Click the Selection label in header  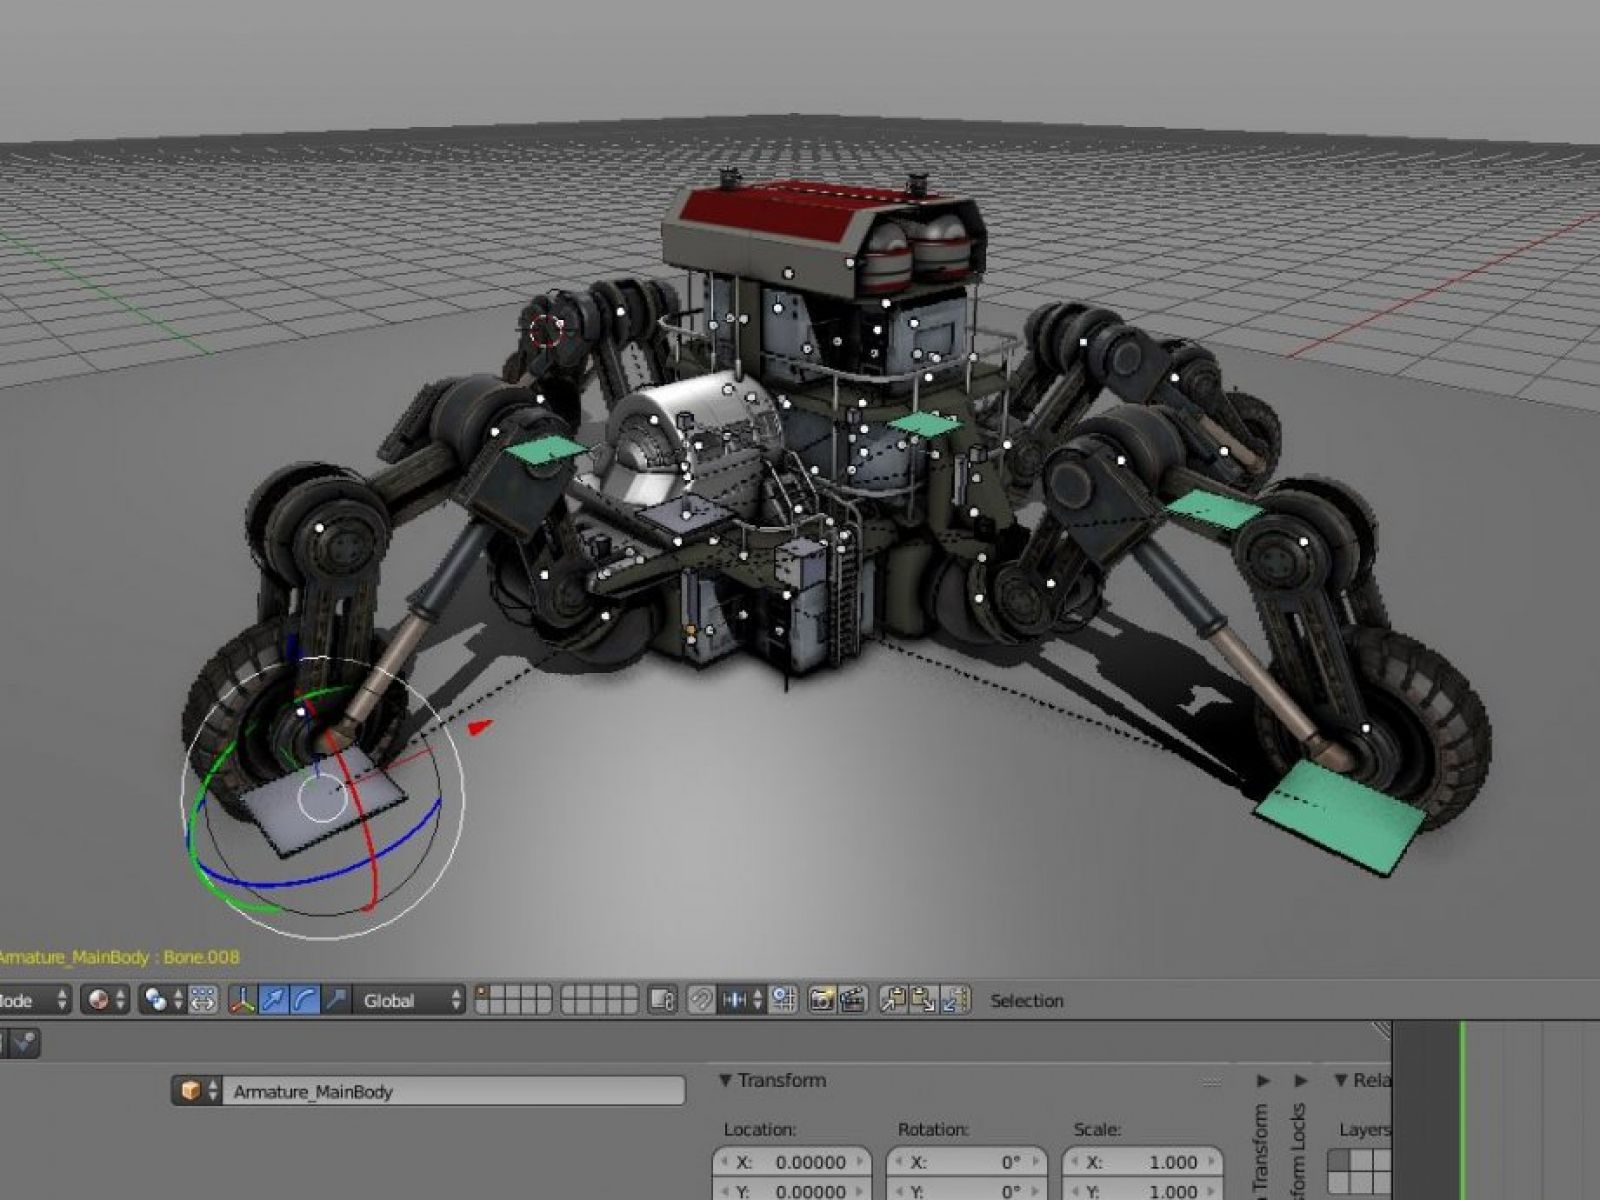click(x=1027, y=1000)
